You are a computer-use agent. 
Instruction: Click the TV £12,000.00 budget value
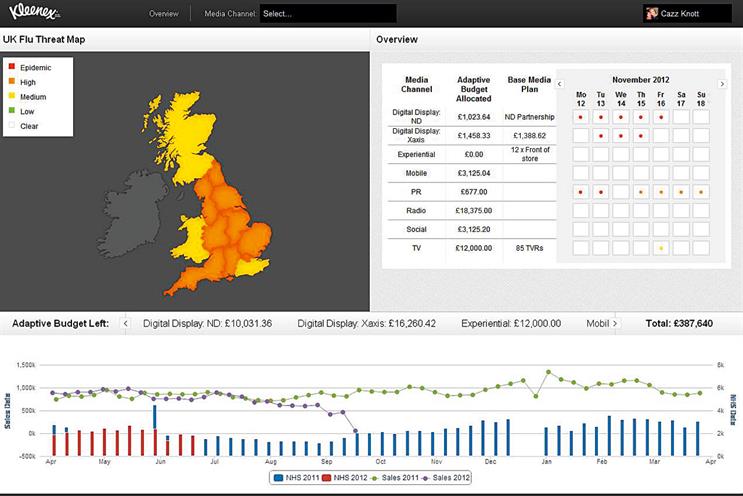point(474,248)
